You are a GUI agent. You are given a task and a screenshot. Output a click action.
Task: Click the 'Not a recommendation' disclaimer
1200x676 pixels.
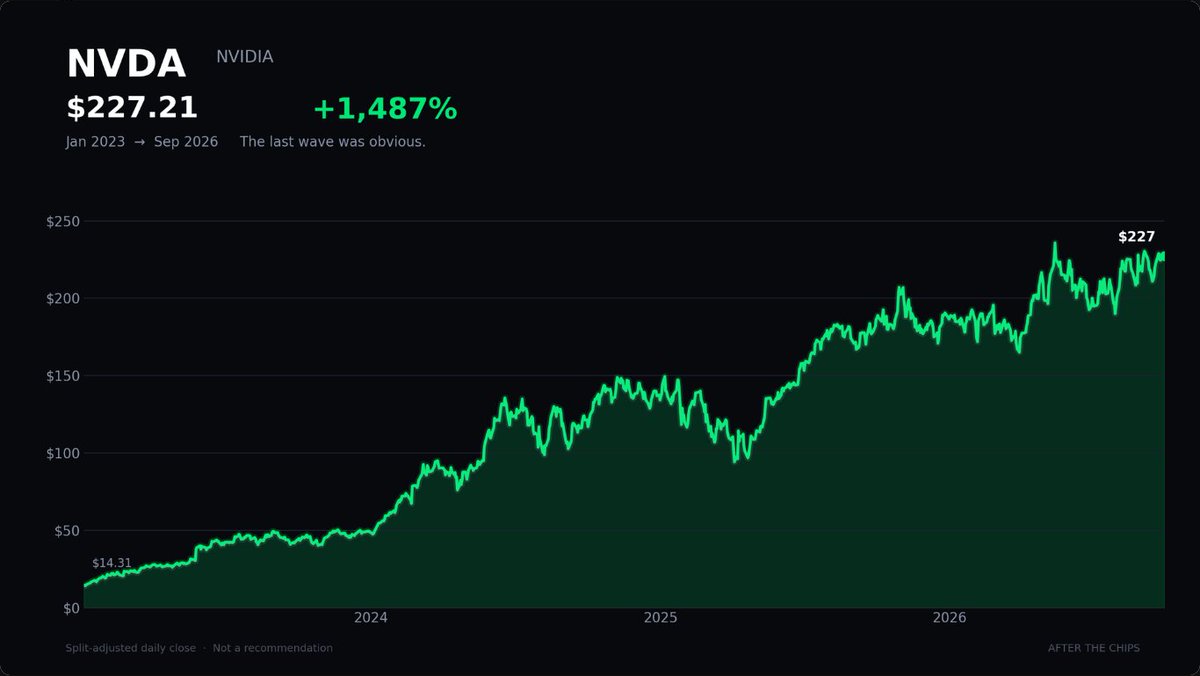(x=273, y=648)
